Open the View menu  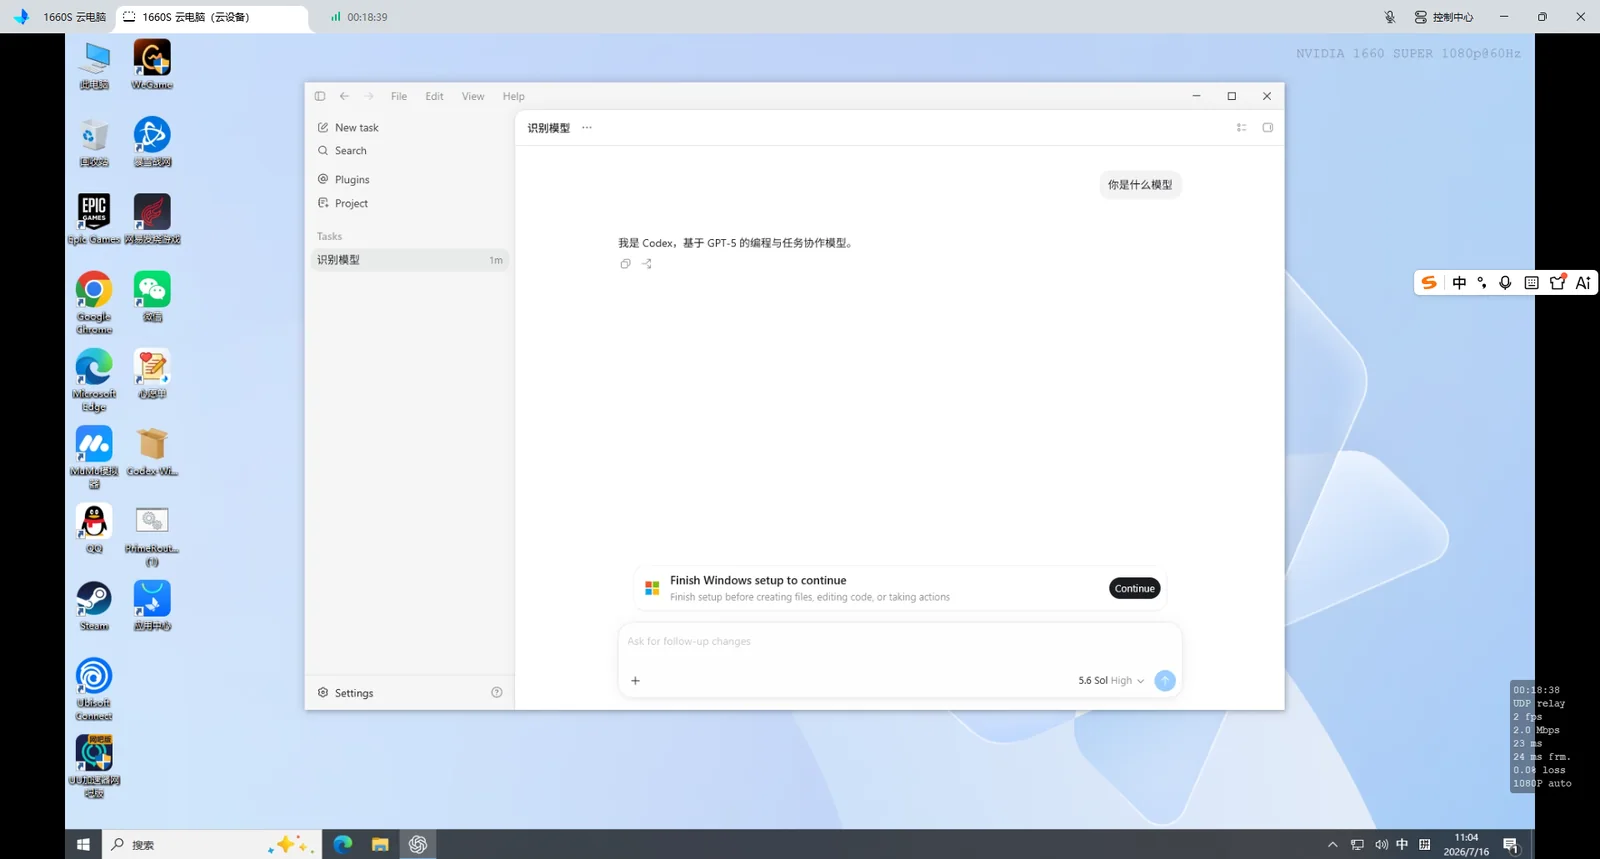(x=473, y=96)
